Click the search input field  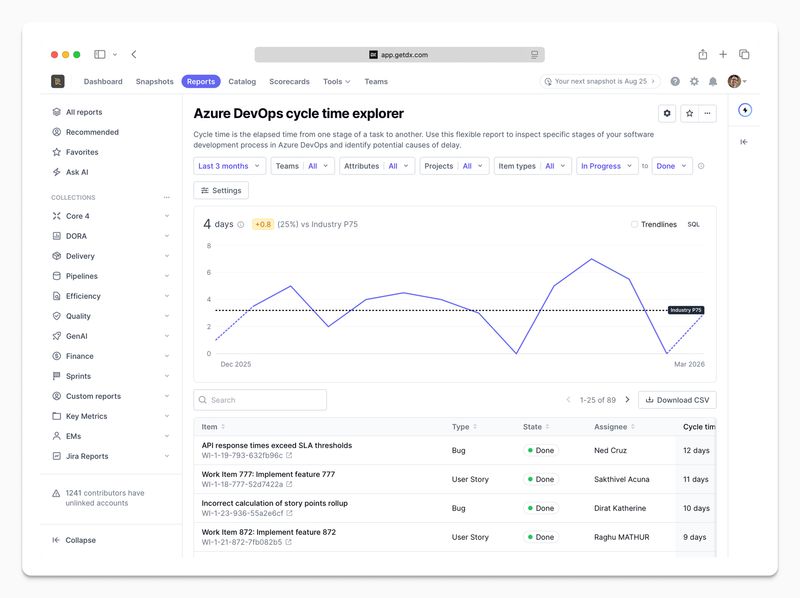[x=260, y=400]
